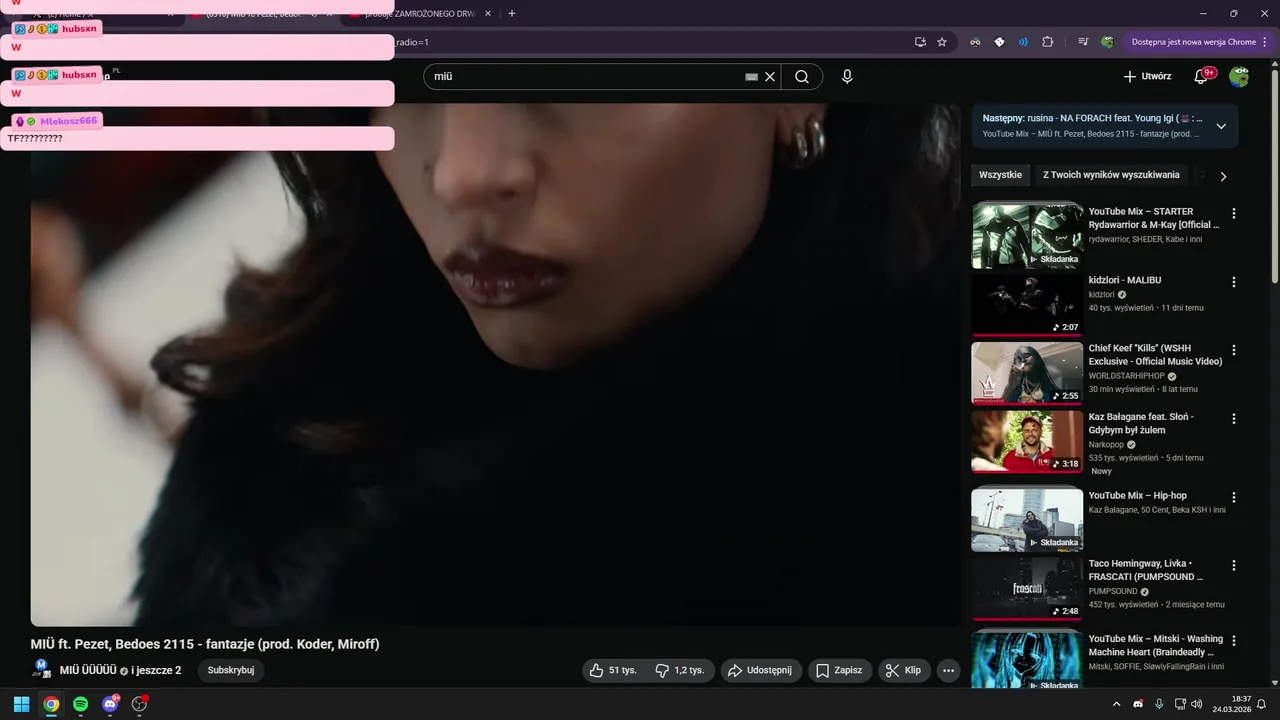Expand the Następny playlist panel chevron

pyautogui.click(x=1221, y=126)
